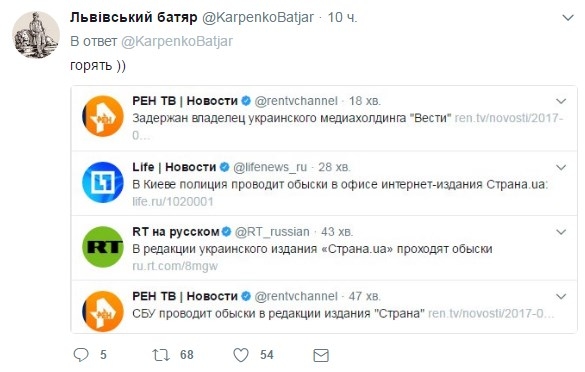
Task: Click the @KarpenkoBatjar reply mention
Action: pos(177,41)
